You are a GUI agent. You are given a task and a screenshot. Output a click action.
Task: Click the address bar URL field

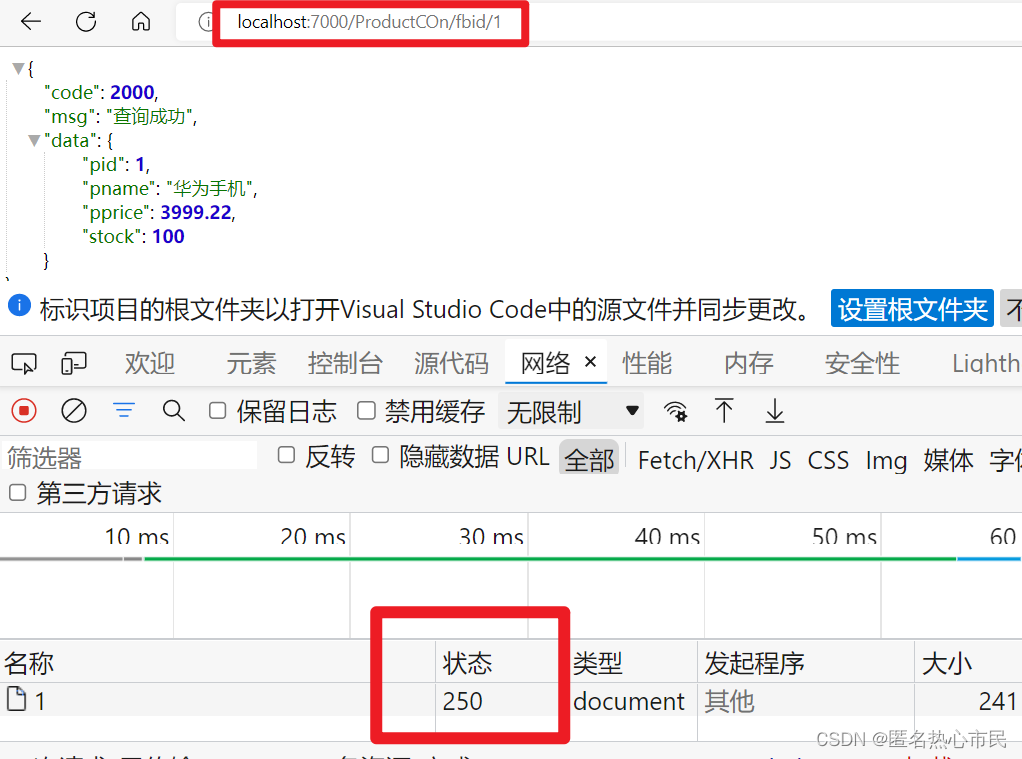[x=370, y=22]
